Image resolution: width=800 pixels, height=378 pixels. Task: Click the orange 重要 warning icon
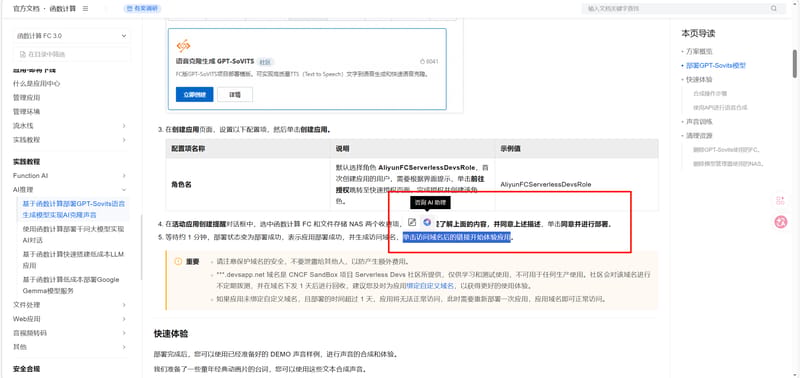click(x=178, y=261)
